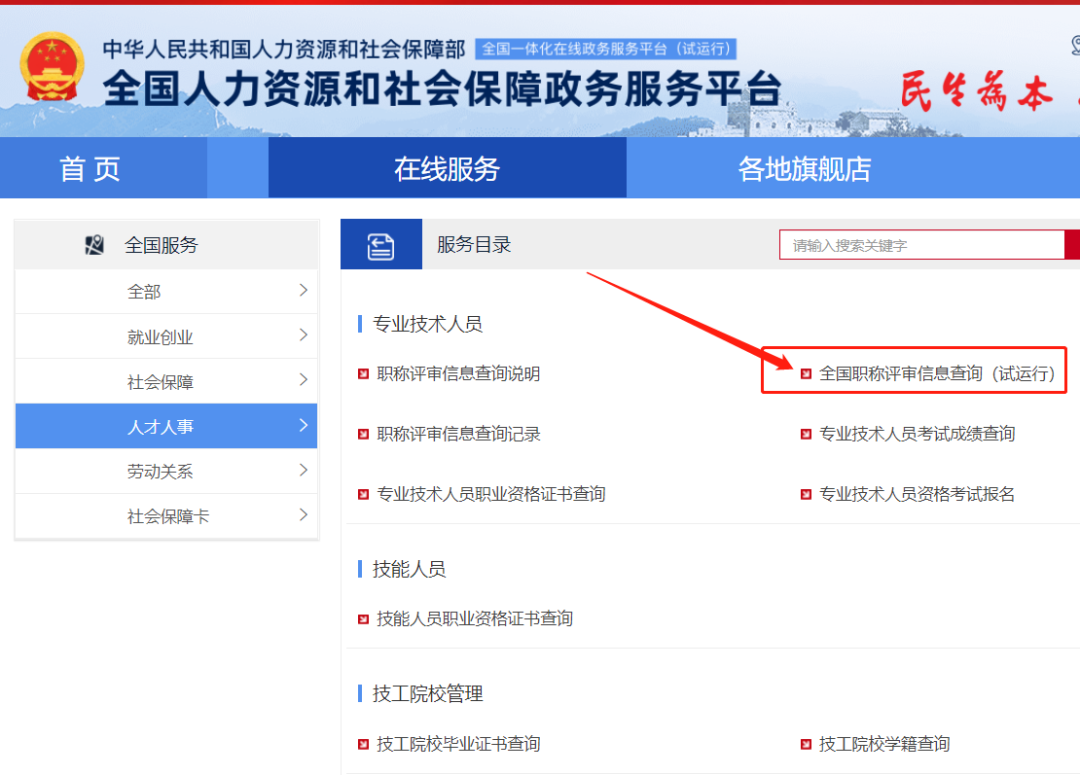This screenshot has width=1080, height=775.
Task: Open 专业技术人员考试成绩查询 link
Action: click(x=917, y=434)
